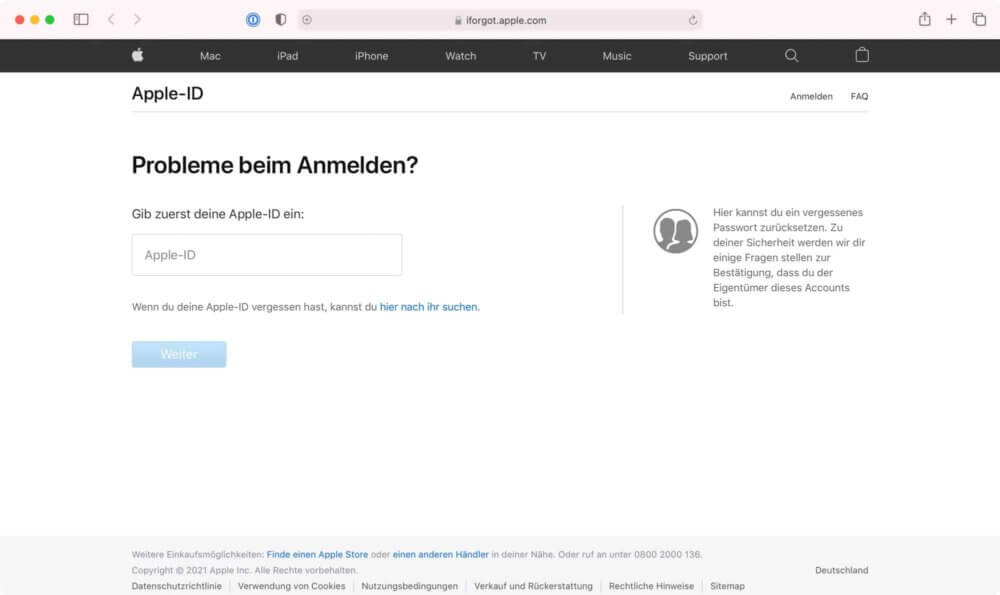Click the Apple logo in navigation bar
This screenshot has height=595, width=1000.
tap(138, 55)
